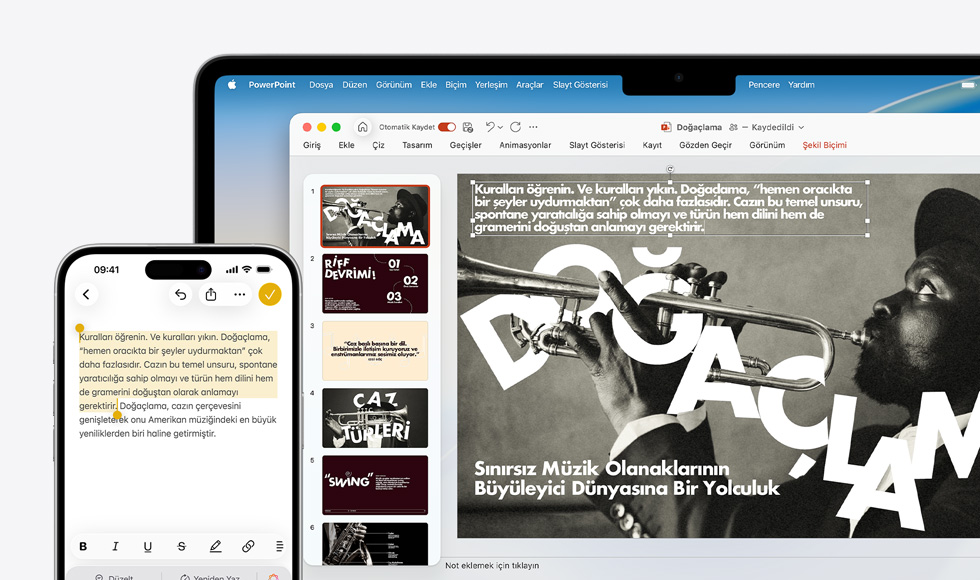Insert a link using the link icon
980x580 pixels.
(x=248, y=546)
